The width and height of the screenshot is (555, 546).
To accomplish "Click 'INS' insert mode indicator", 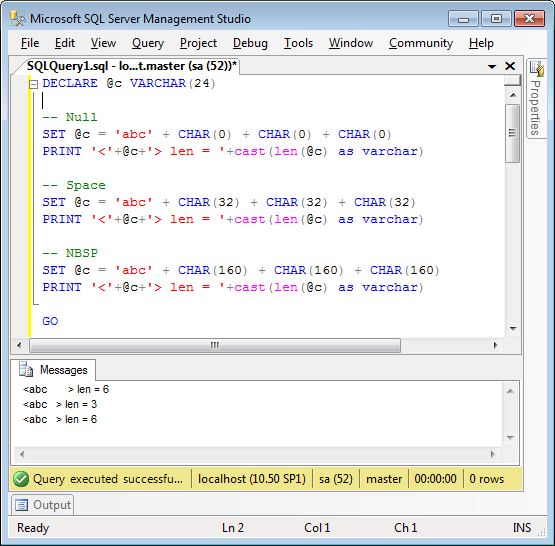I will tap(522, 528).
